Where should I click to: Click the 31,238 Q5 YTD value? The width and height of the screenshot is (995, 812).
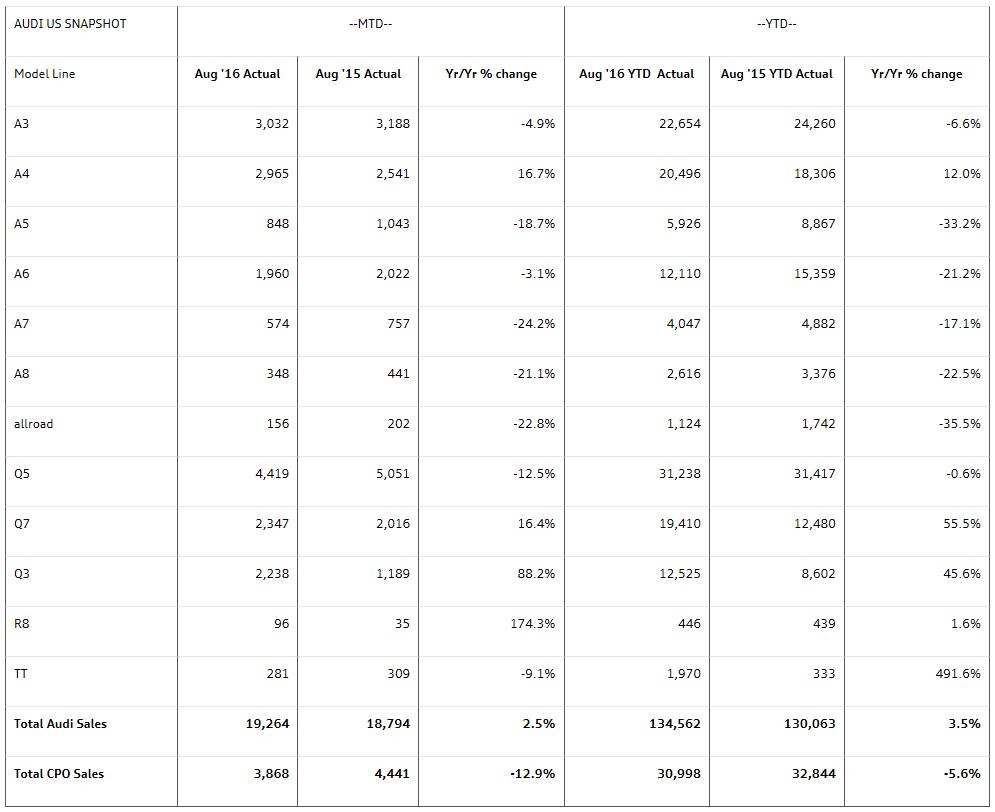coord(679,474)
